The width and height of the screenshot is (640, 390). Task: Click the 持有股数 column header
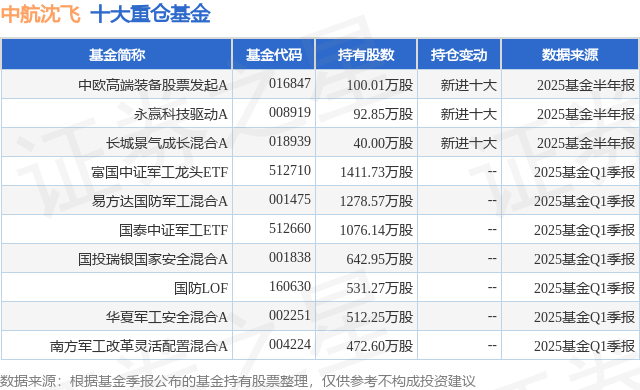(366, 55)
